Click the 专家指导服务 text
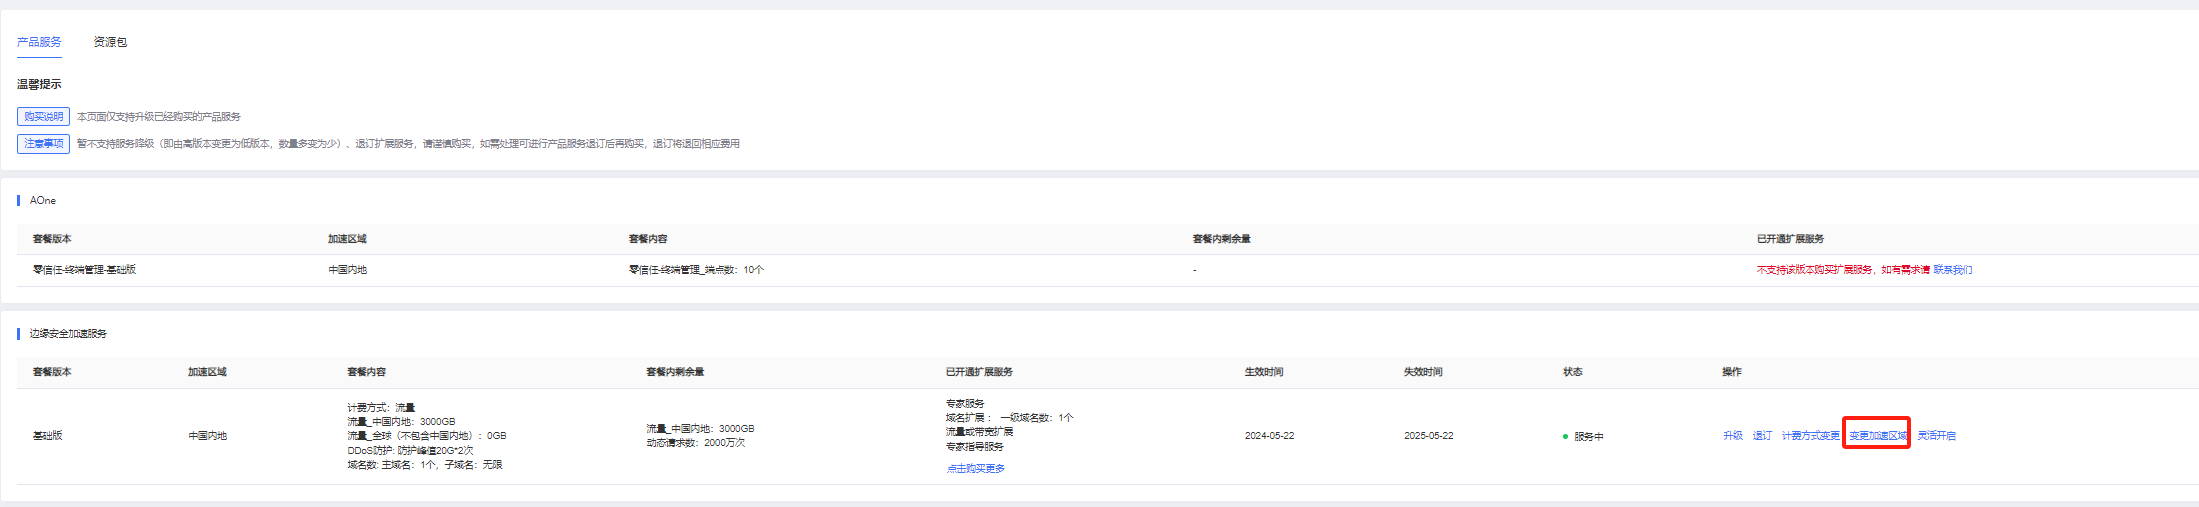The image size is (2199, 507). [975, 447]
